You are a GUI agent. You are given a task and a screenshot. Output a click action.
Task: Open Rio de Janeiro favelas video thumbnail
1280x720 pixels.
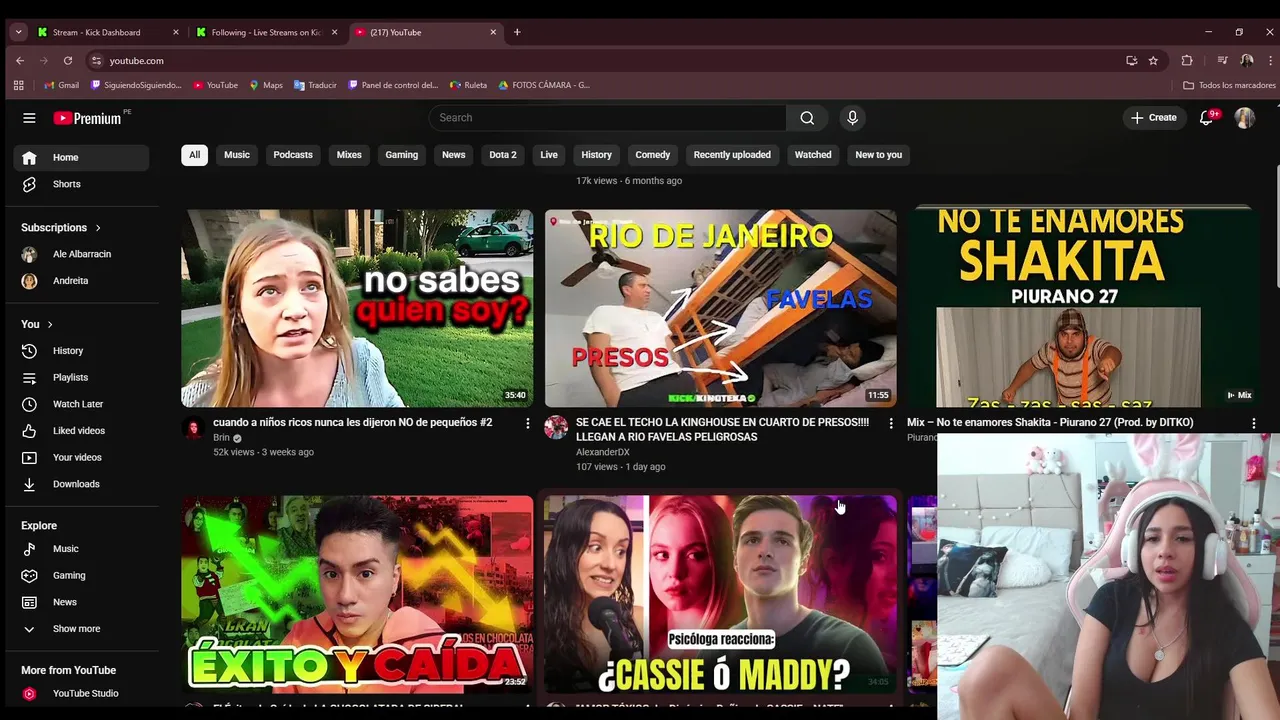pos(720,308)
